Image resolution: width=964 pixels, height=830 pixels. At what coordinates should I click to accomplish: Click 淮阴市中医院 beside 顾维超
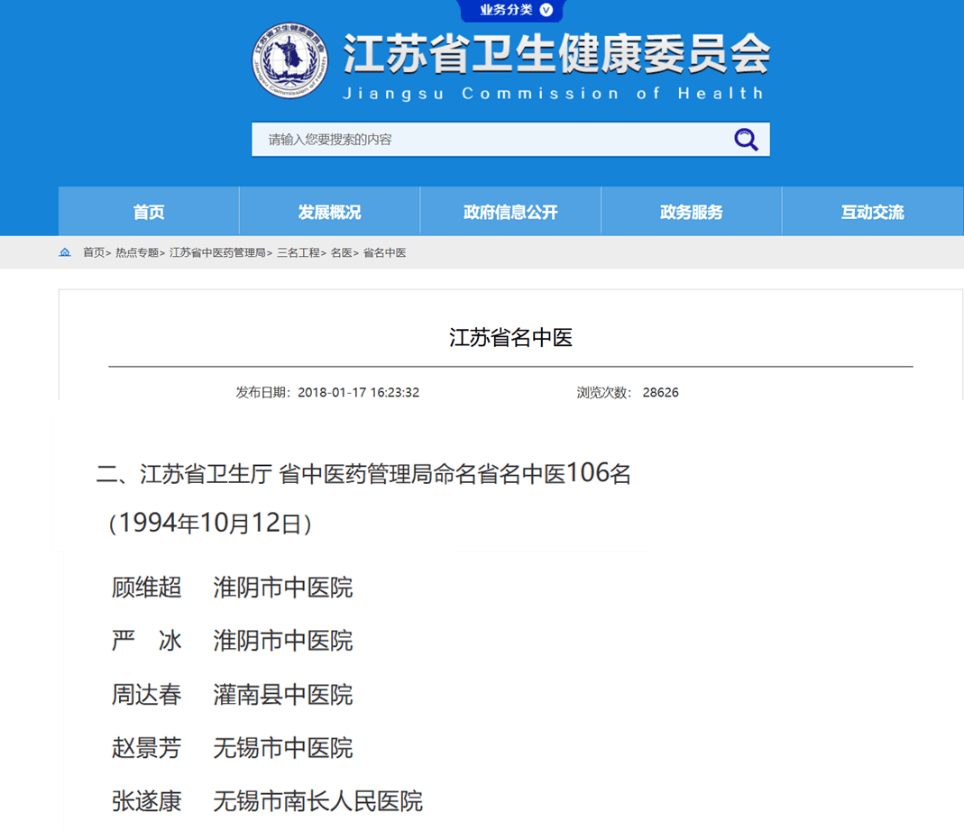pos(283,587)
